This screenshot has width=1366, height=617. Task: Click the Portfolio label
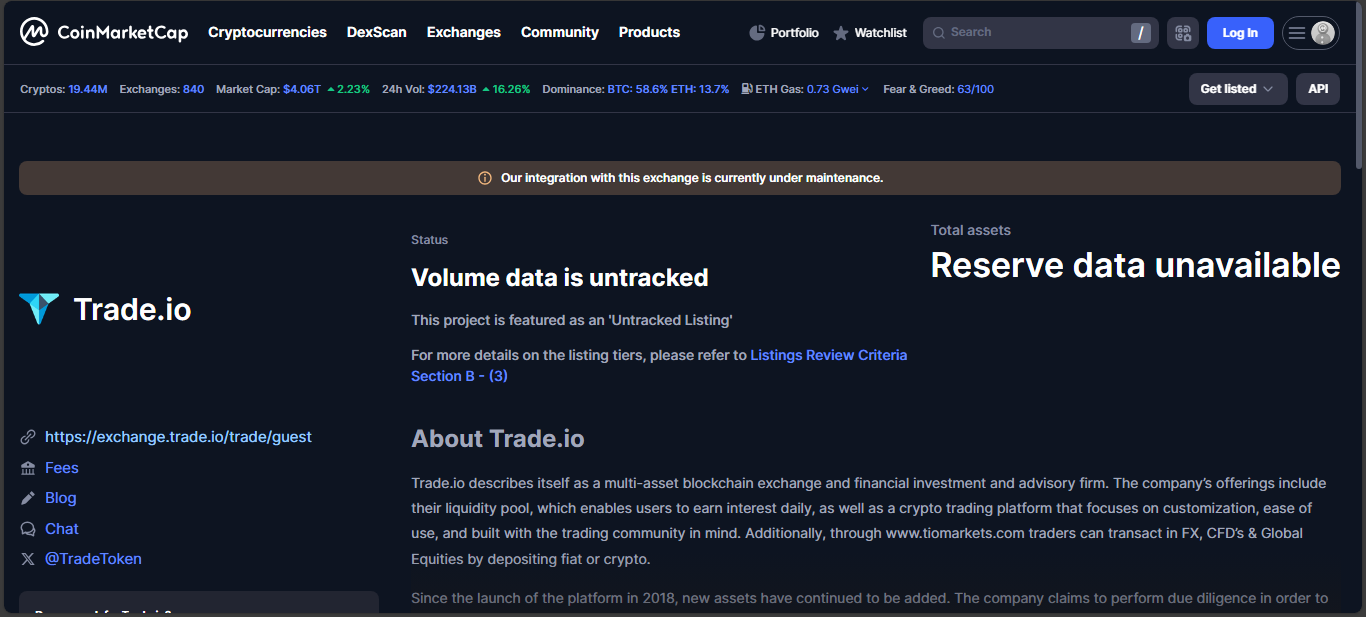(795, 33)
